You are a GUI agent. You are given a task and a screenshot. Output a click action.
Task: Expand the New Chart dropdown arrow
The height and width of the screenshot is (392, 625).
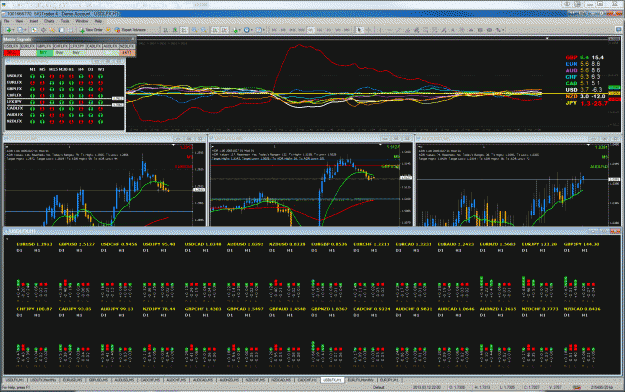pyautogui.click(x=13, y=30)
